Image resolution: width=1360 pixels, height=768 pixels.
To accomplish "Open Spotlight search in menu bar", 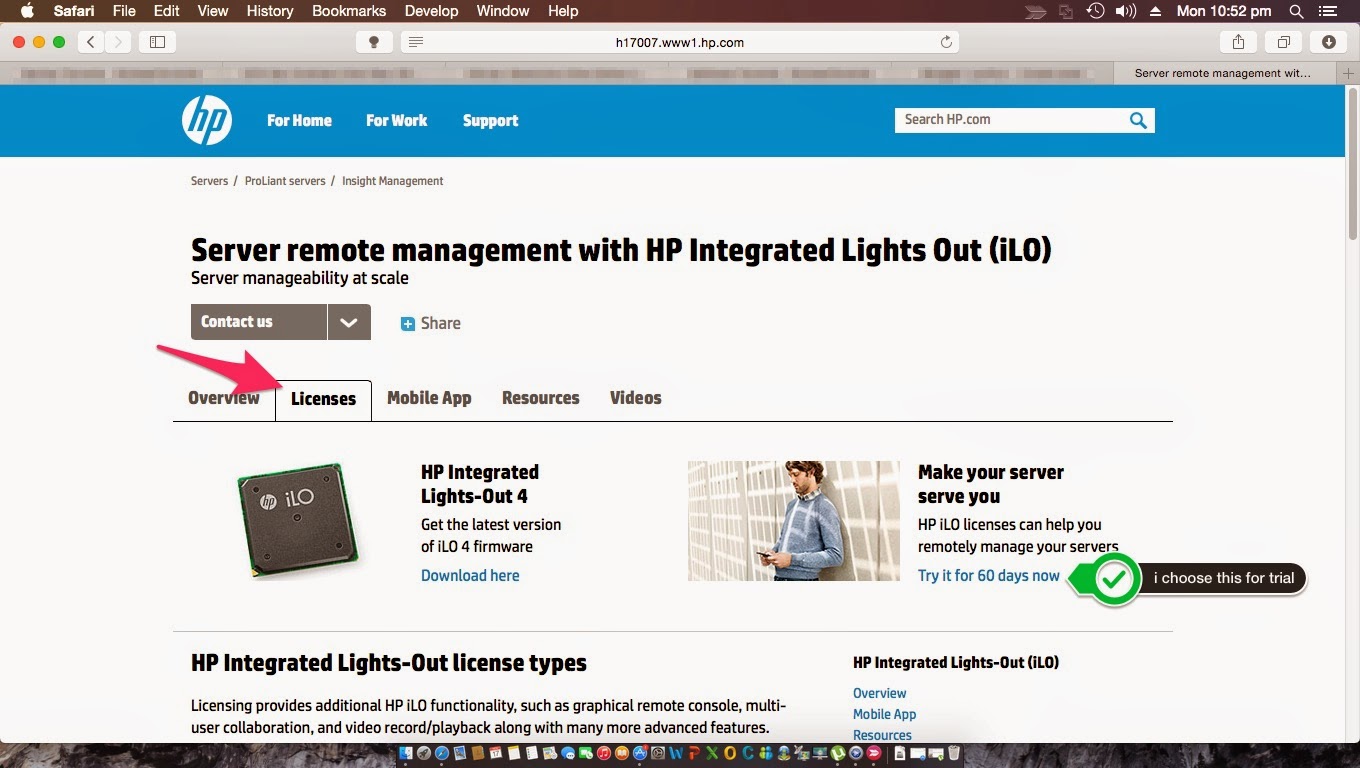I will [x=1296, y=11].
